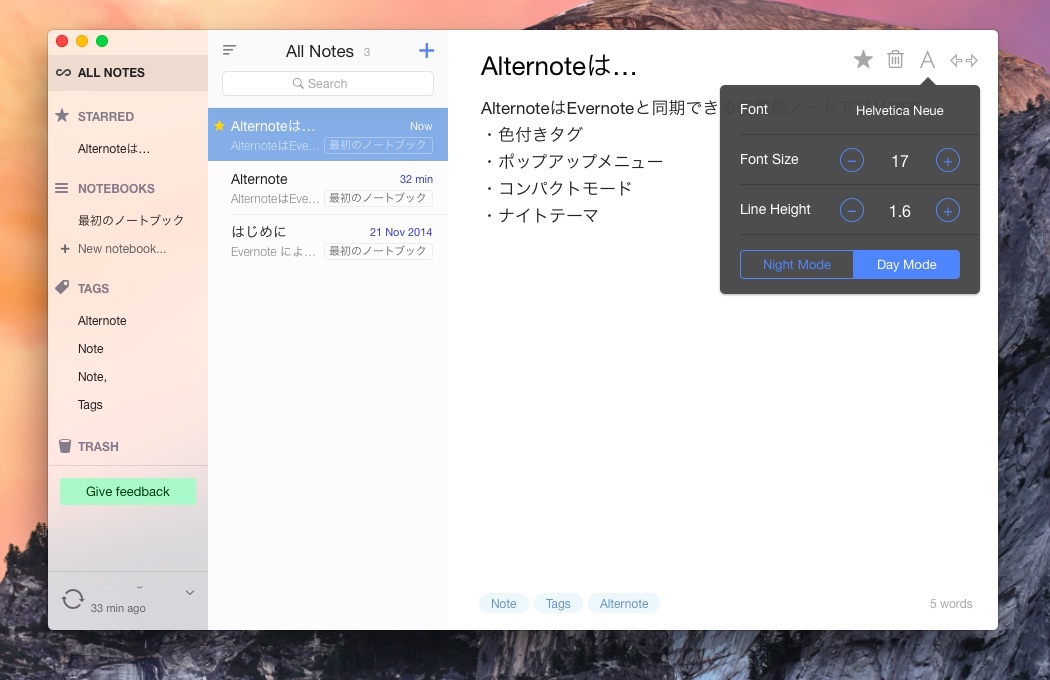Viewport: 1050px width, 680px height.
Task: Click the star icon beside STARRED
Action: tap(62, 116)
